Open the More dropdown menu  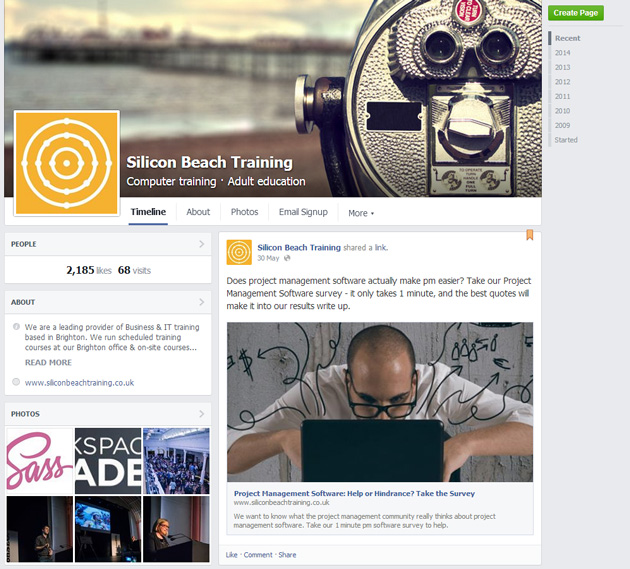point(361,213)
